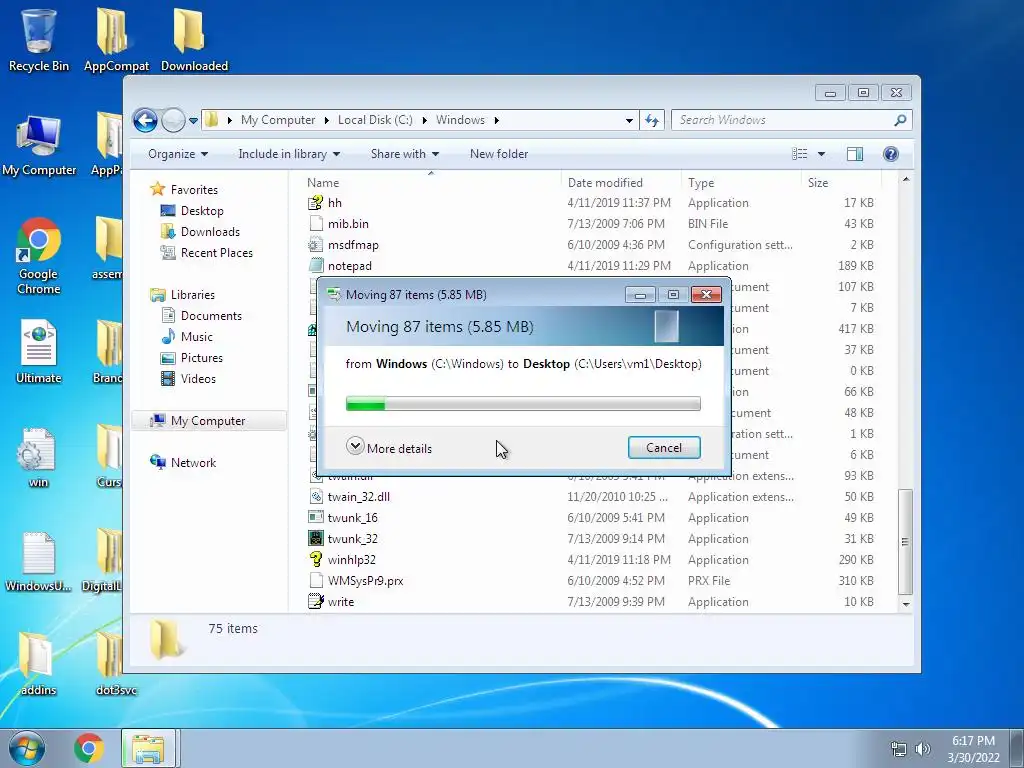Open Include in library dropdown
The image size is (1024, 768).
289,154
